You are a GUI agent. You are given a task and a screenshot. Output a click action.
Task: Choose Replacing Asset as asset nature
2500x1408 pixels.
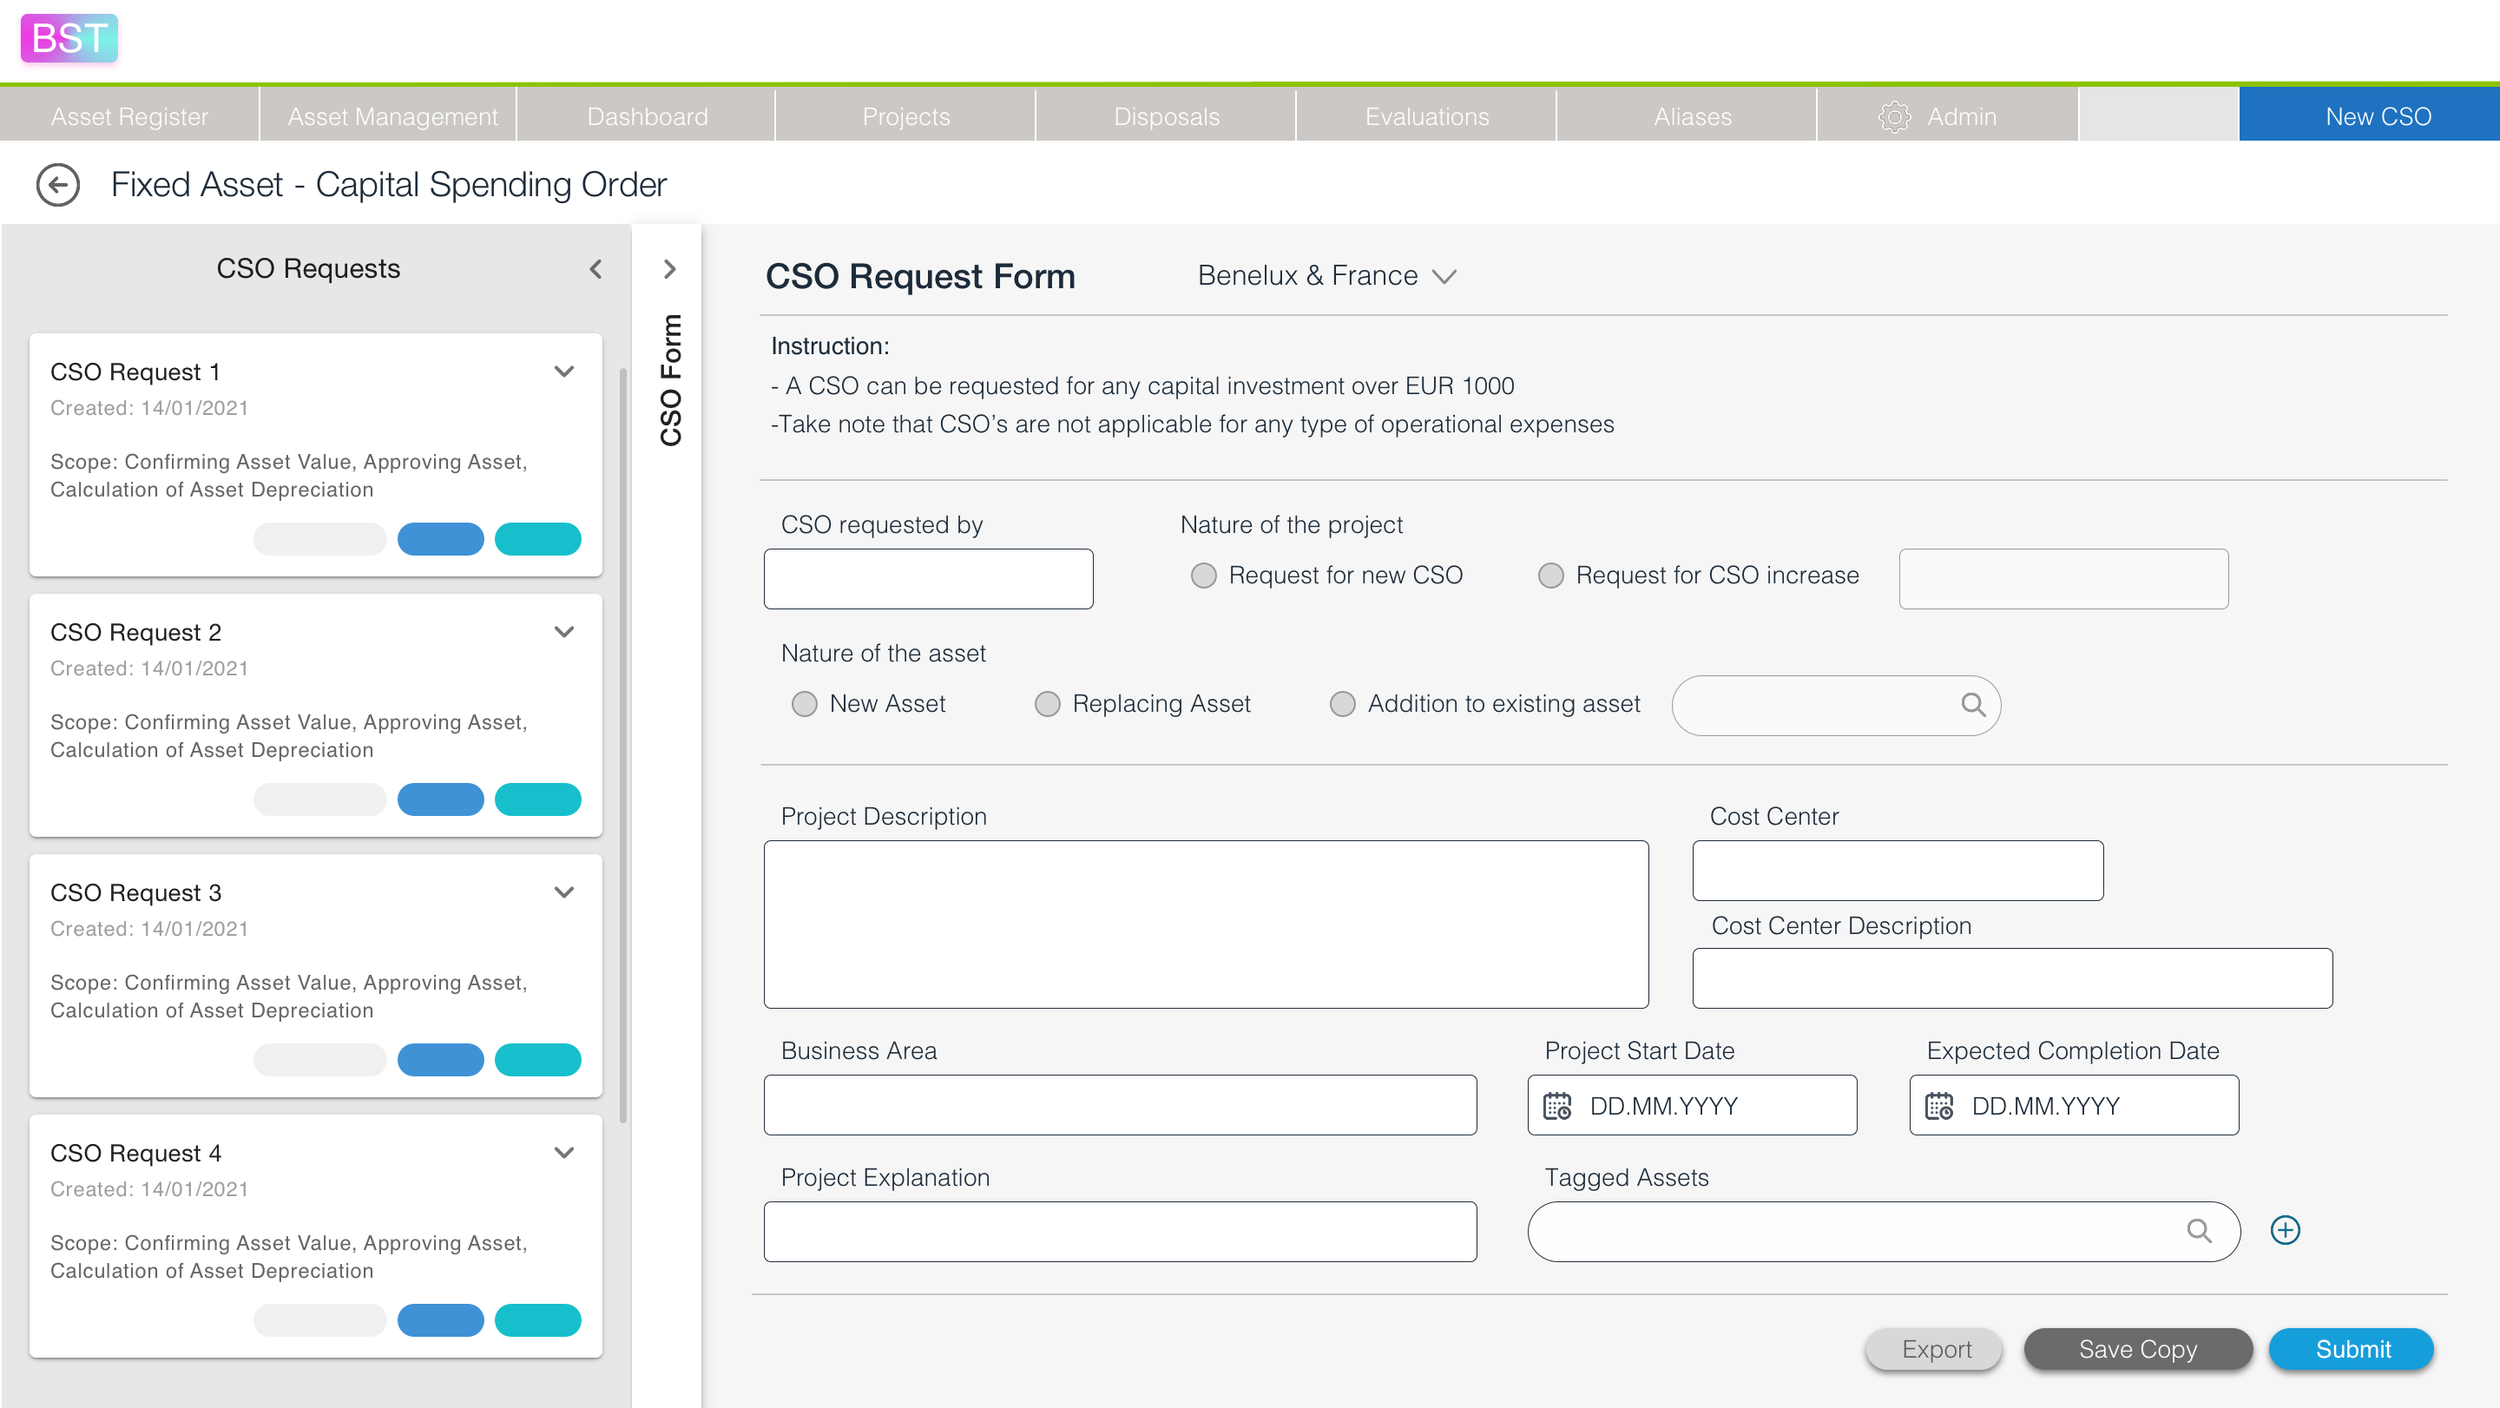1047,704
